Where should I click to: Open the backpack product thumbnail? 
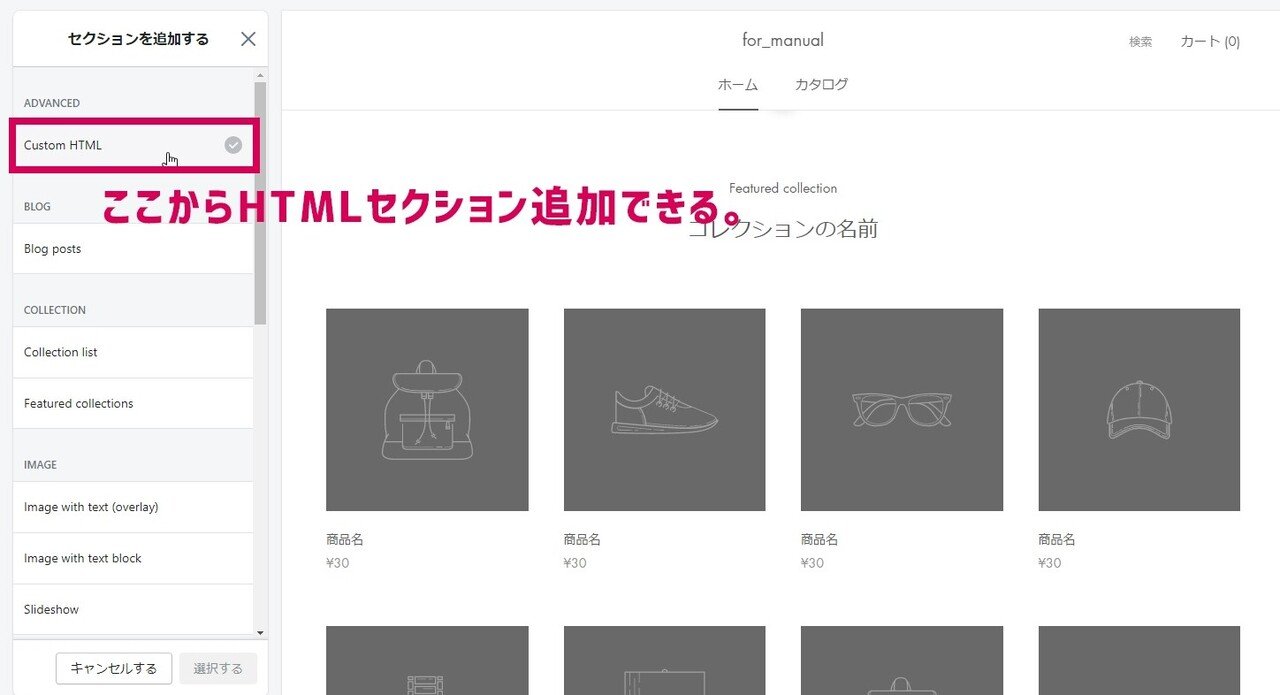point(427,410)
